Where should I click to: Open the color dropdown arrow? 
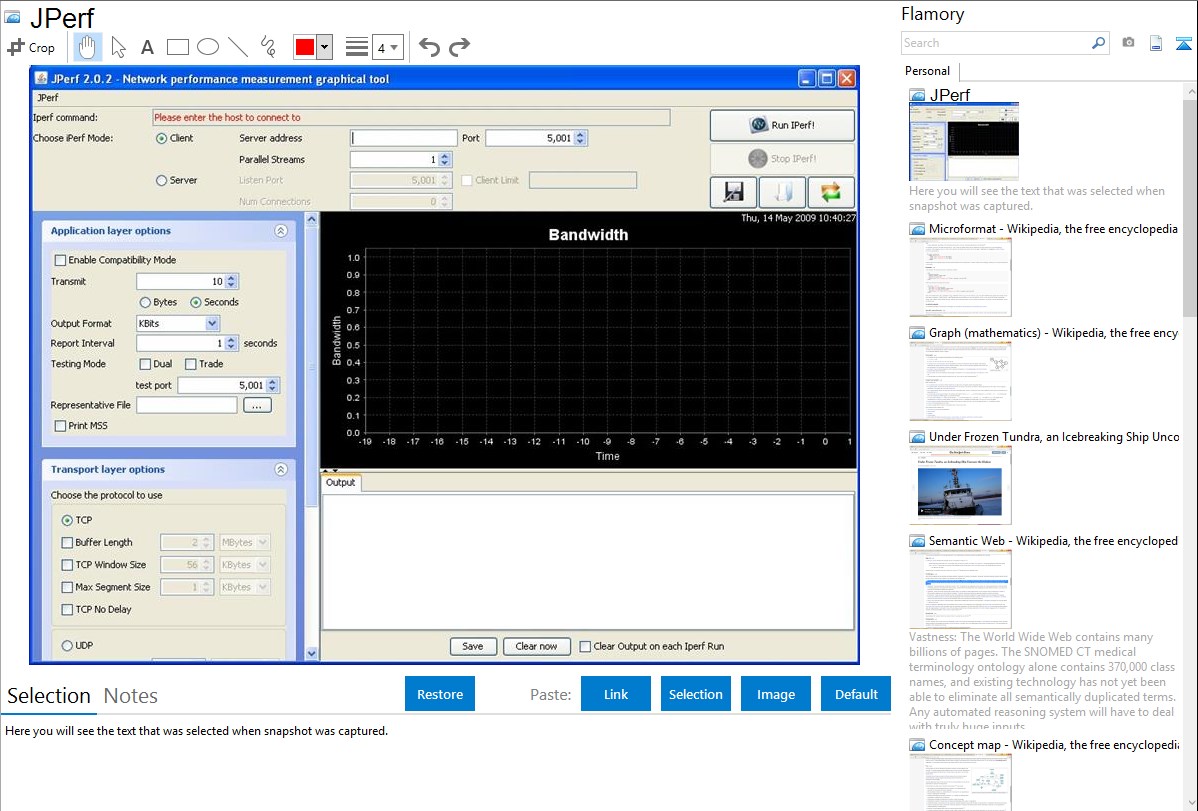(x=324, y=47)
